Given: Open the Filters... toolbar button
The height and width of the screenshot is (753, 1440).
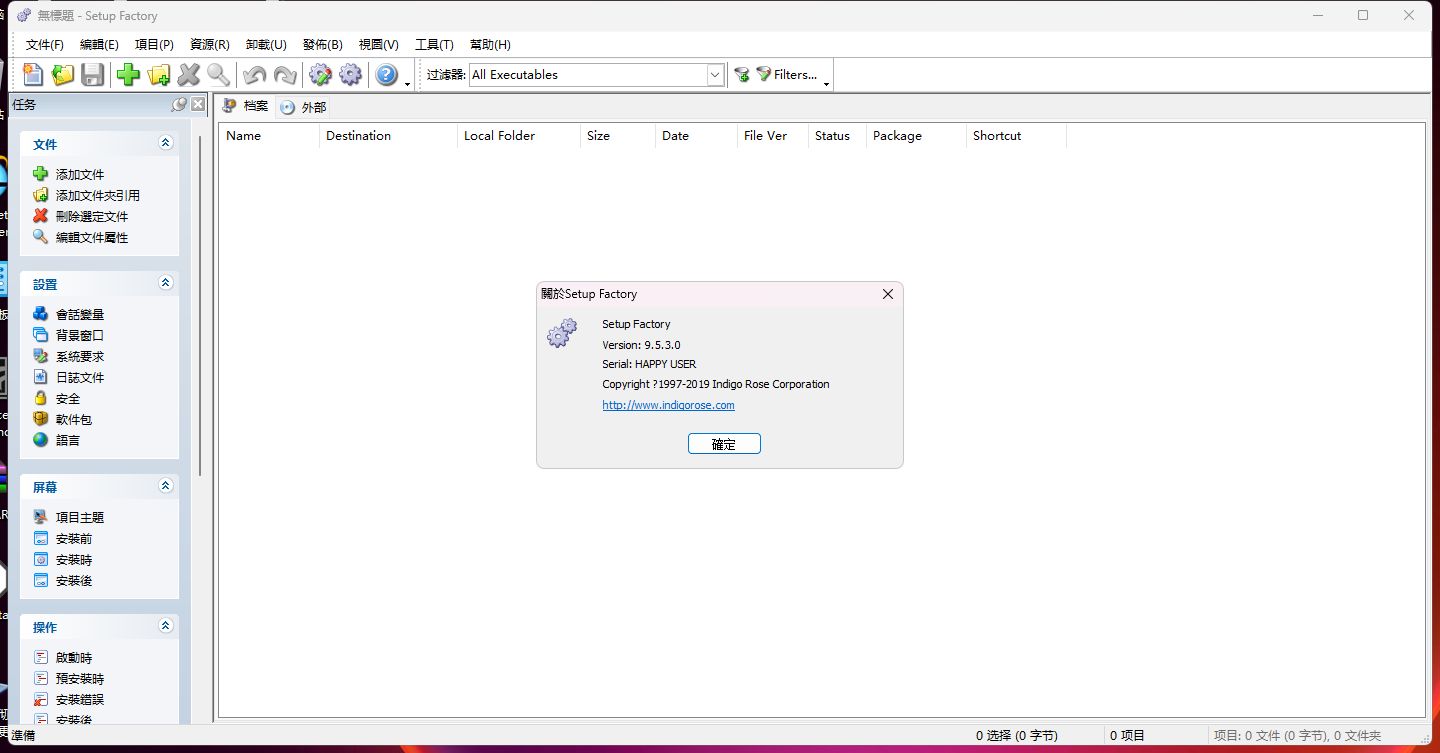Looking at the screenshot, I should (786, 75).
